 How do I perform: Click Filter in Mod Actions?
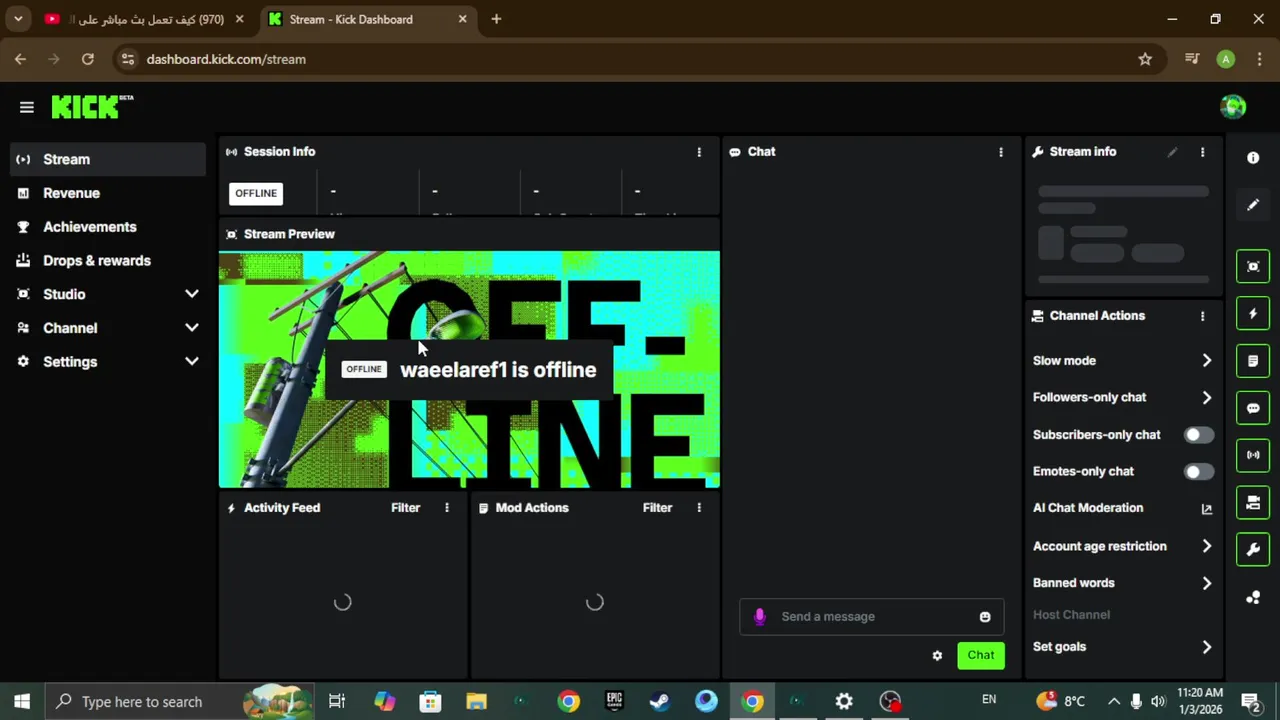(657, 508)
